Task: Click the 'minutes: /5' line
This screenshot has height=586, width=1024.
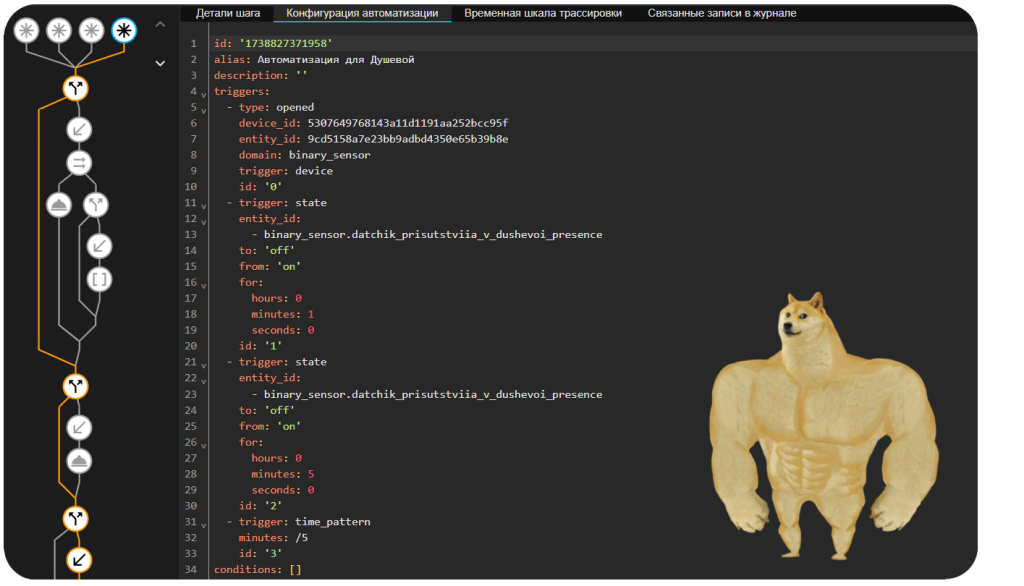Action: click(x=273, y=538)
